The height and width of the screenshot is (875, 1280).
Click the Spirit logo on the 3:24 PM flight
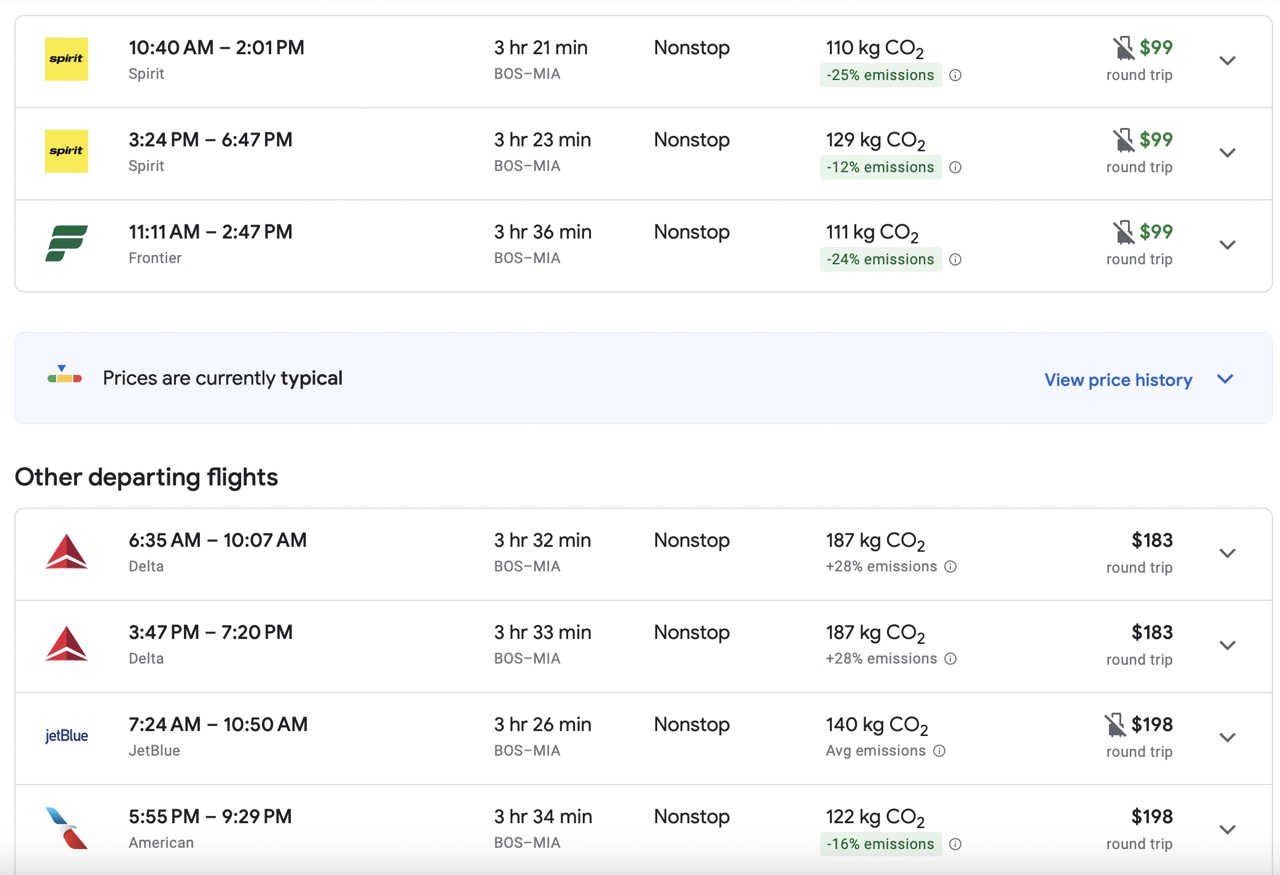click(x=66, y=151)
